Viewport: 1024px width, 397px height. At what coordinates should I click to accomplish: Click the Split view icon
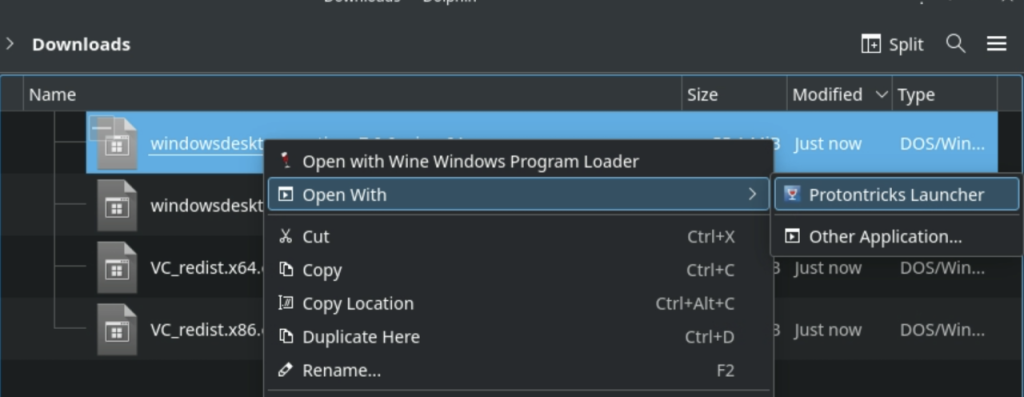pyautogui.click(x=871, y=44)
